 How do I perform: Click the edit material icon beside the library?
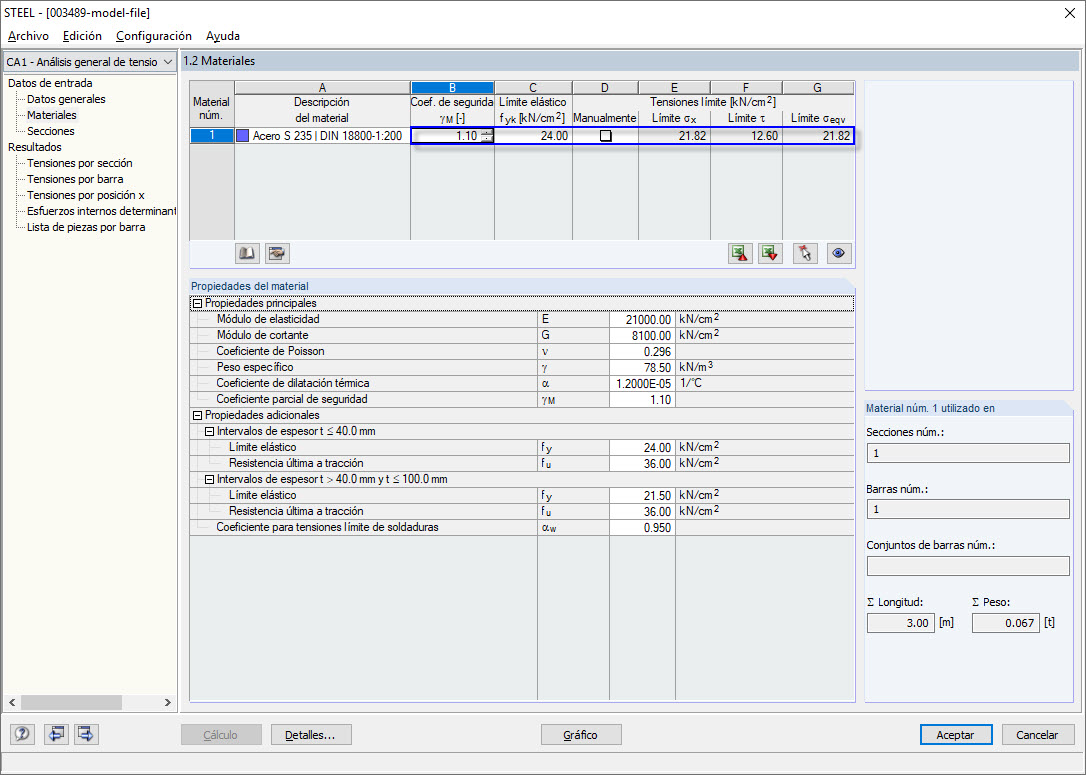coord(277,253)
